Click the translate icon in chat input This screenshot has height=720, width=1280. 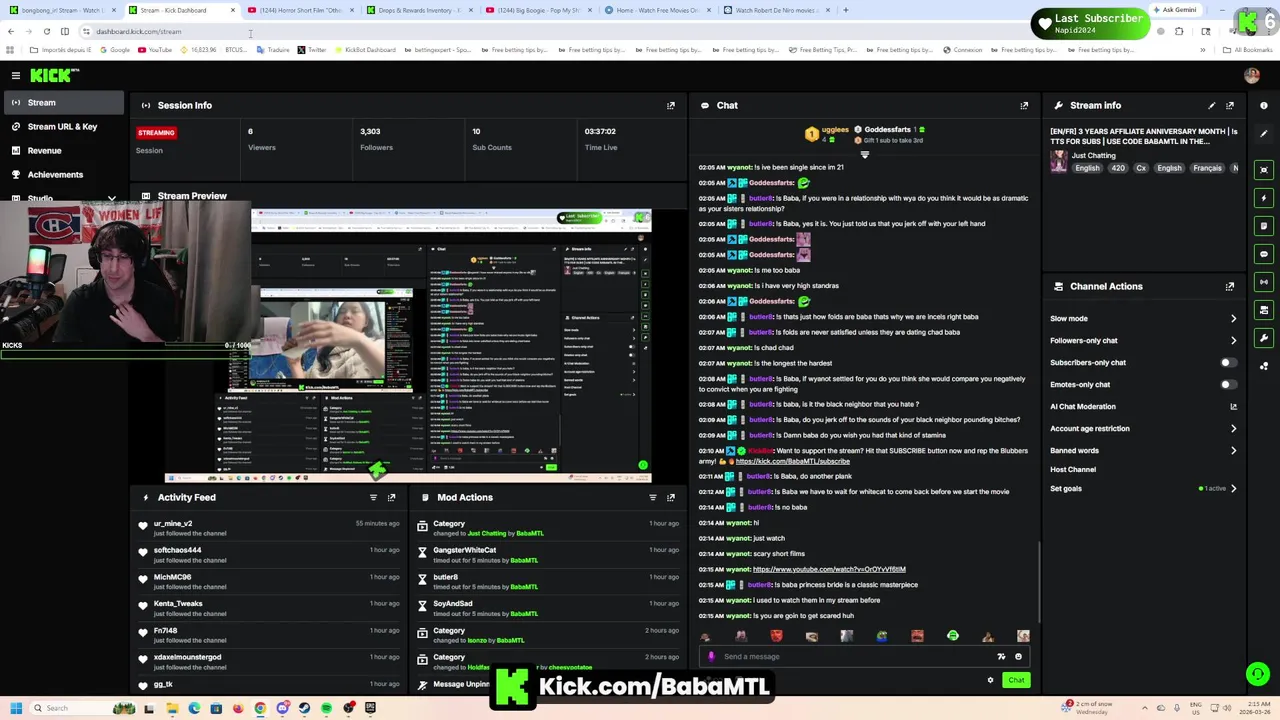pyautogui.click(x=1001, y=657)
